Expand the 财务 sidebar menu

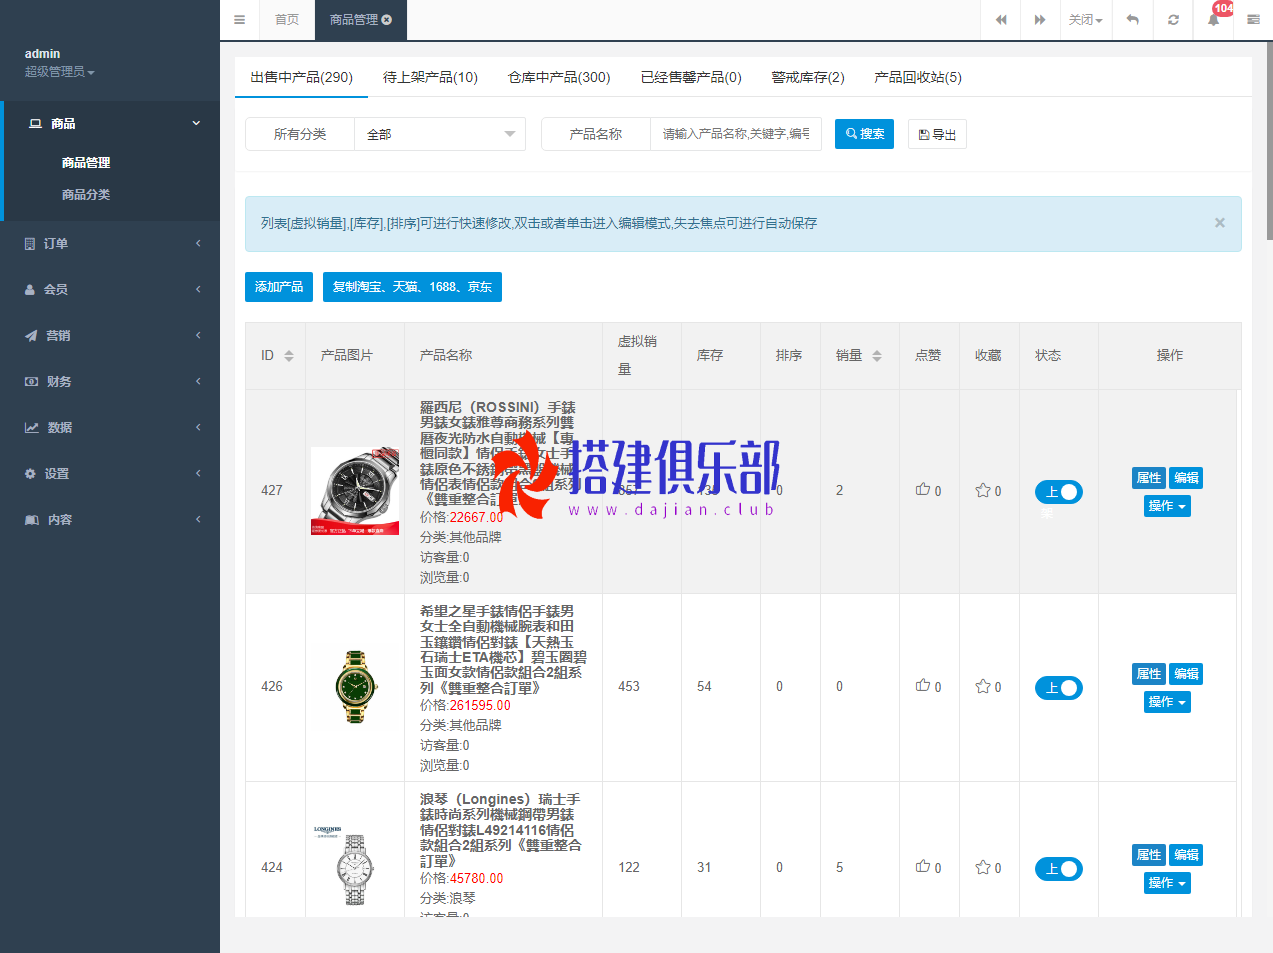click(110, 381)
